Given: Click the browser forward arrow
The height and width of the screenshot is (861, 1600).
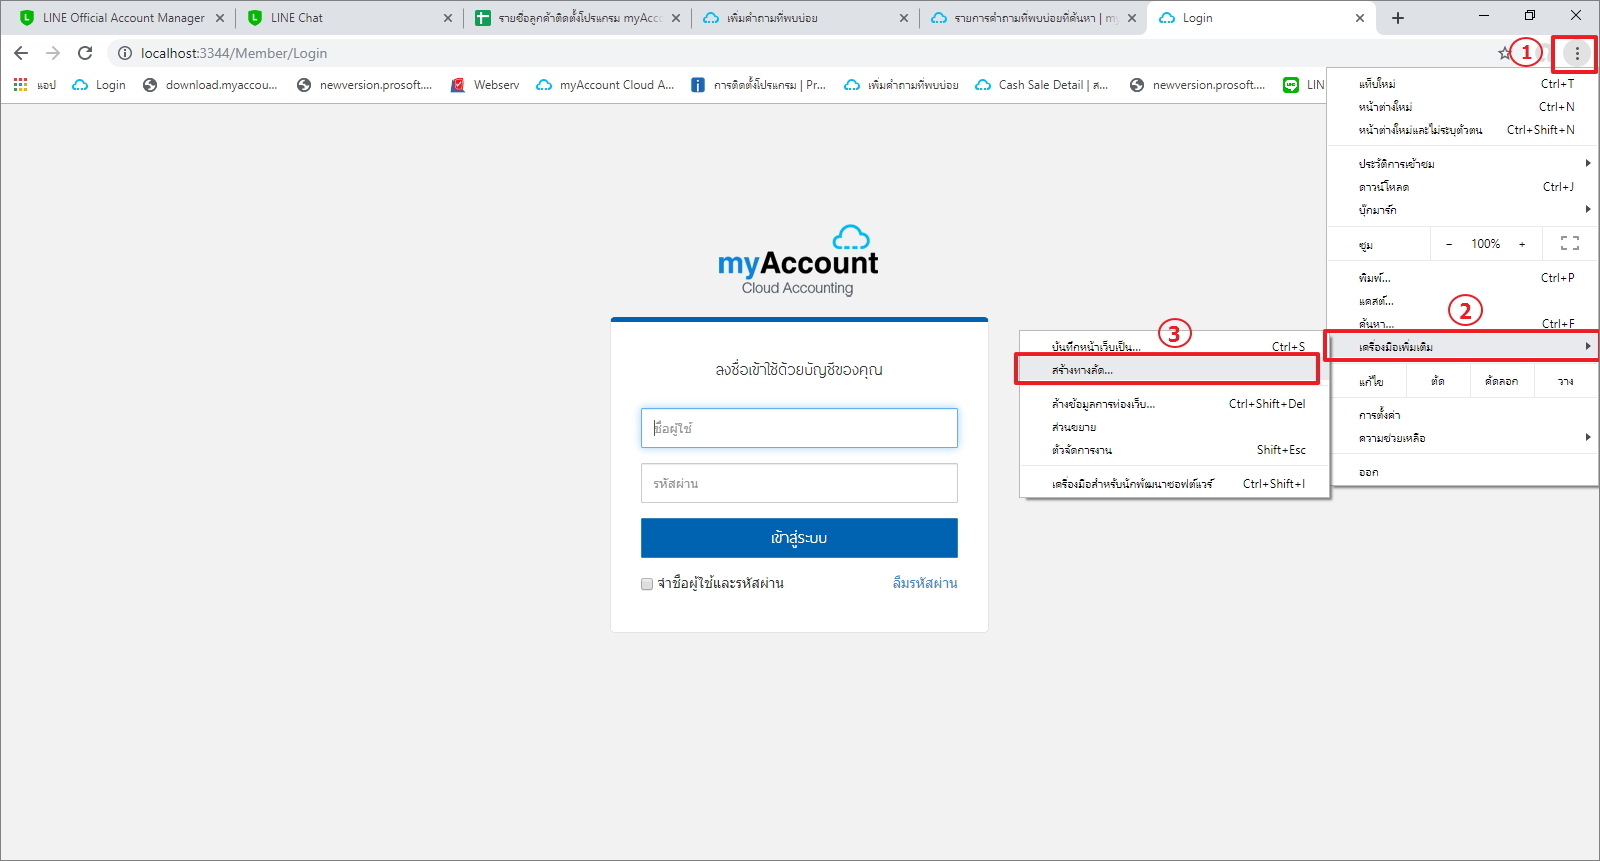Looking at the screenshot, I should click(x=53, y=53).
